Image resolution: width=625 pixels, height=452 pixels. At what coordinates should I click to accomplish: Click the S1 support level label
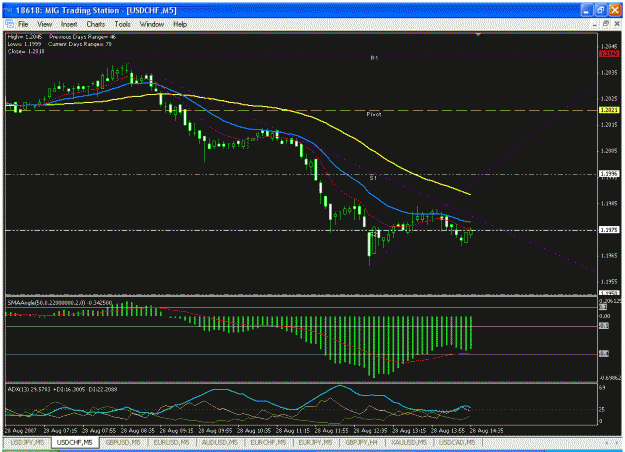pos(373,178)
